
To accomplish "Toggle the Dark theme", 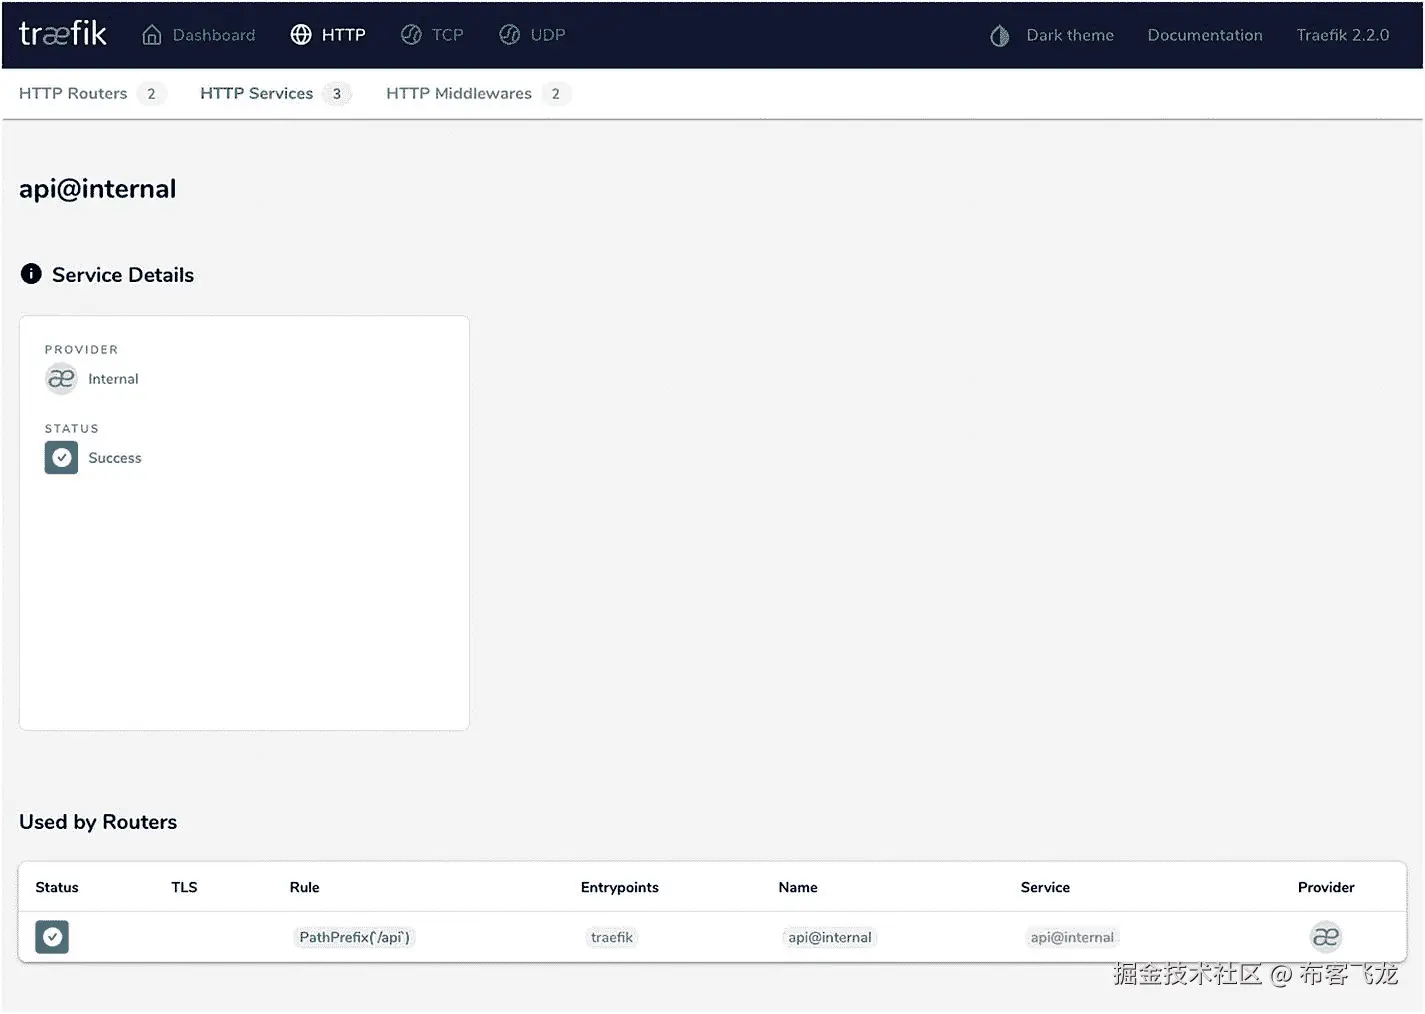I will pos(1052,35).
